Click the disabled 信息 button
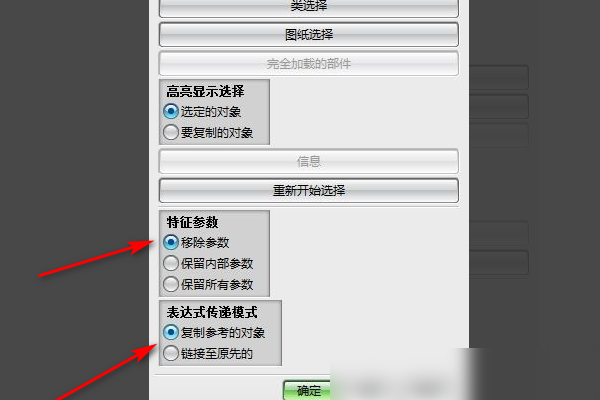 click(308, 161)
